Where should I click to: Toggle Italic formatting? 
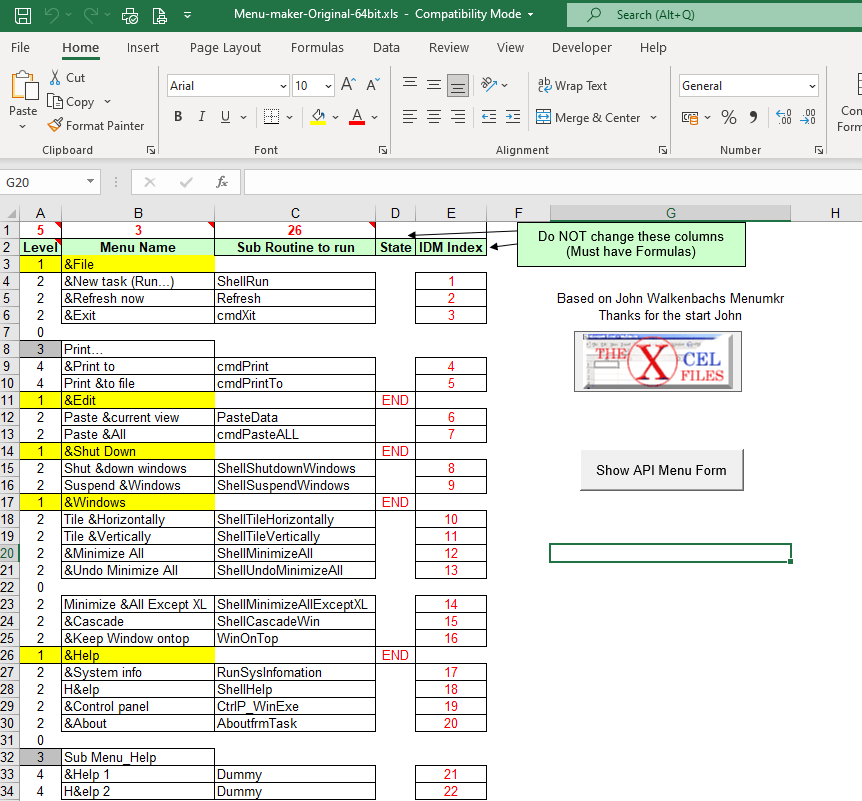point(202,117)
